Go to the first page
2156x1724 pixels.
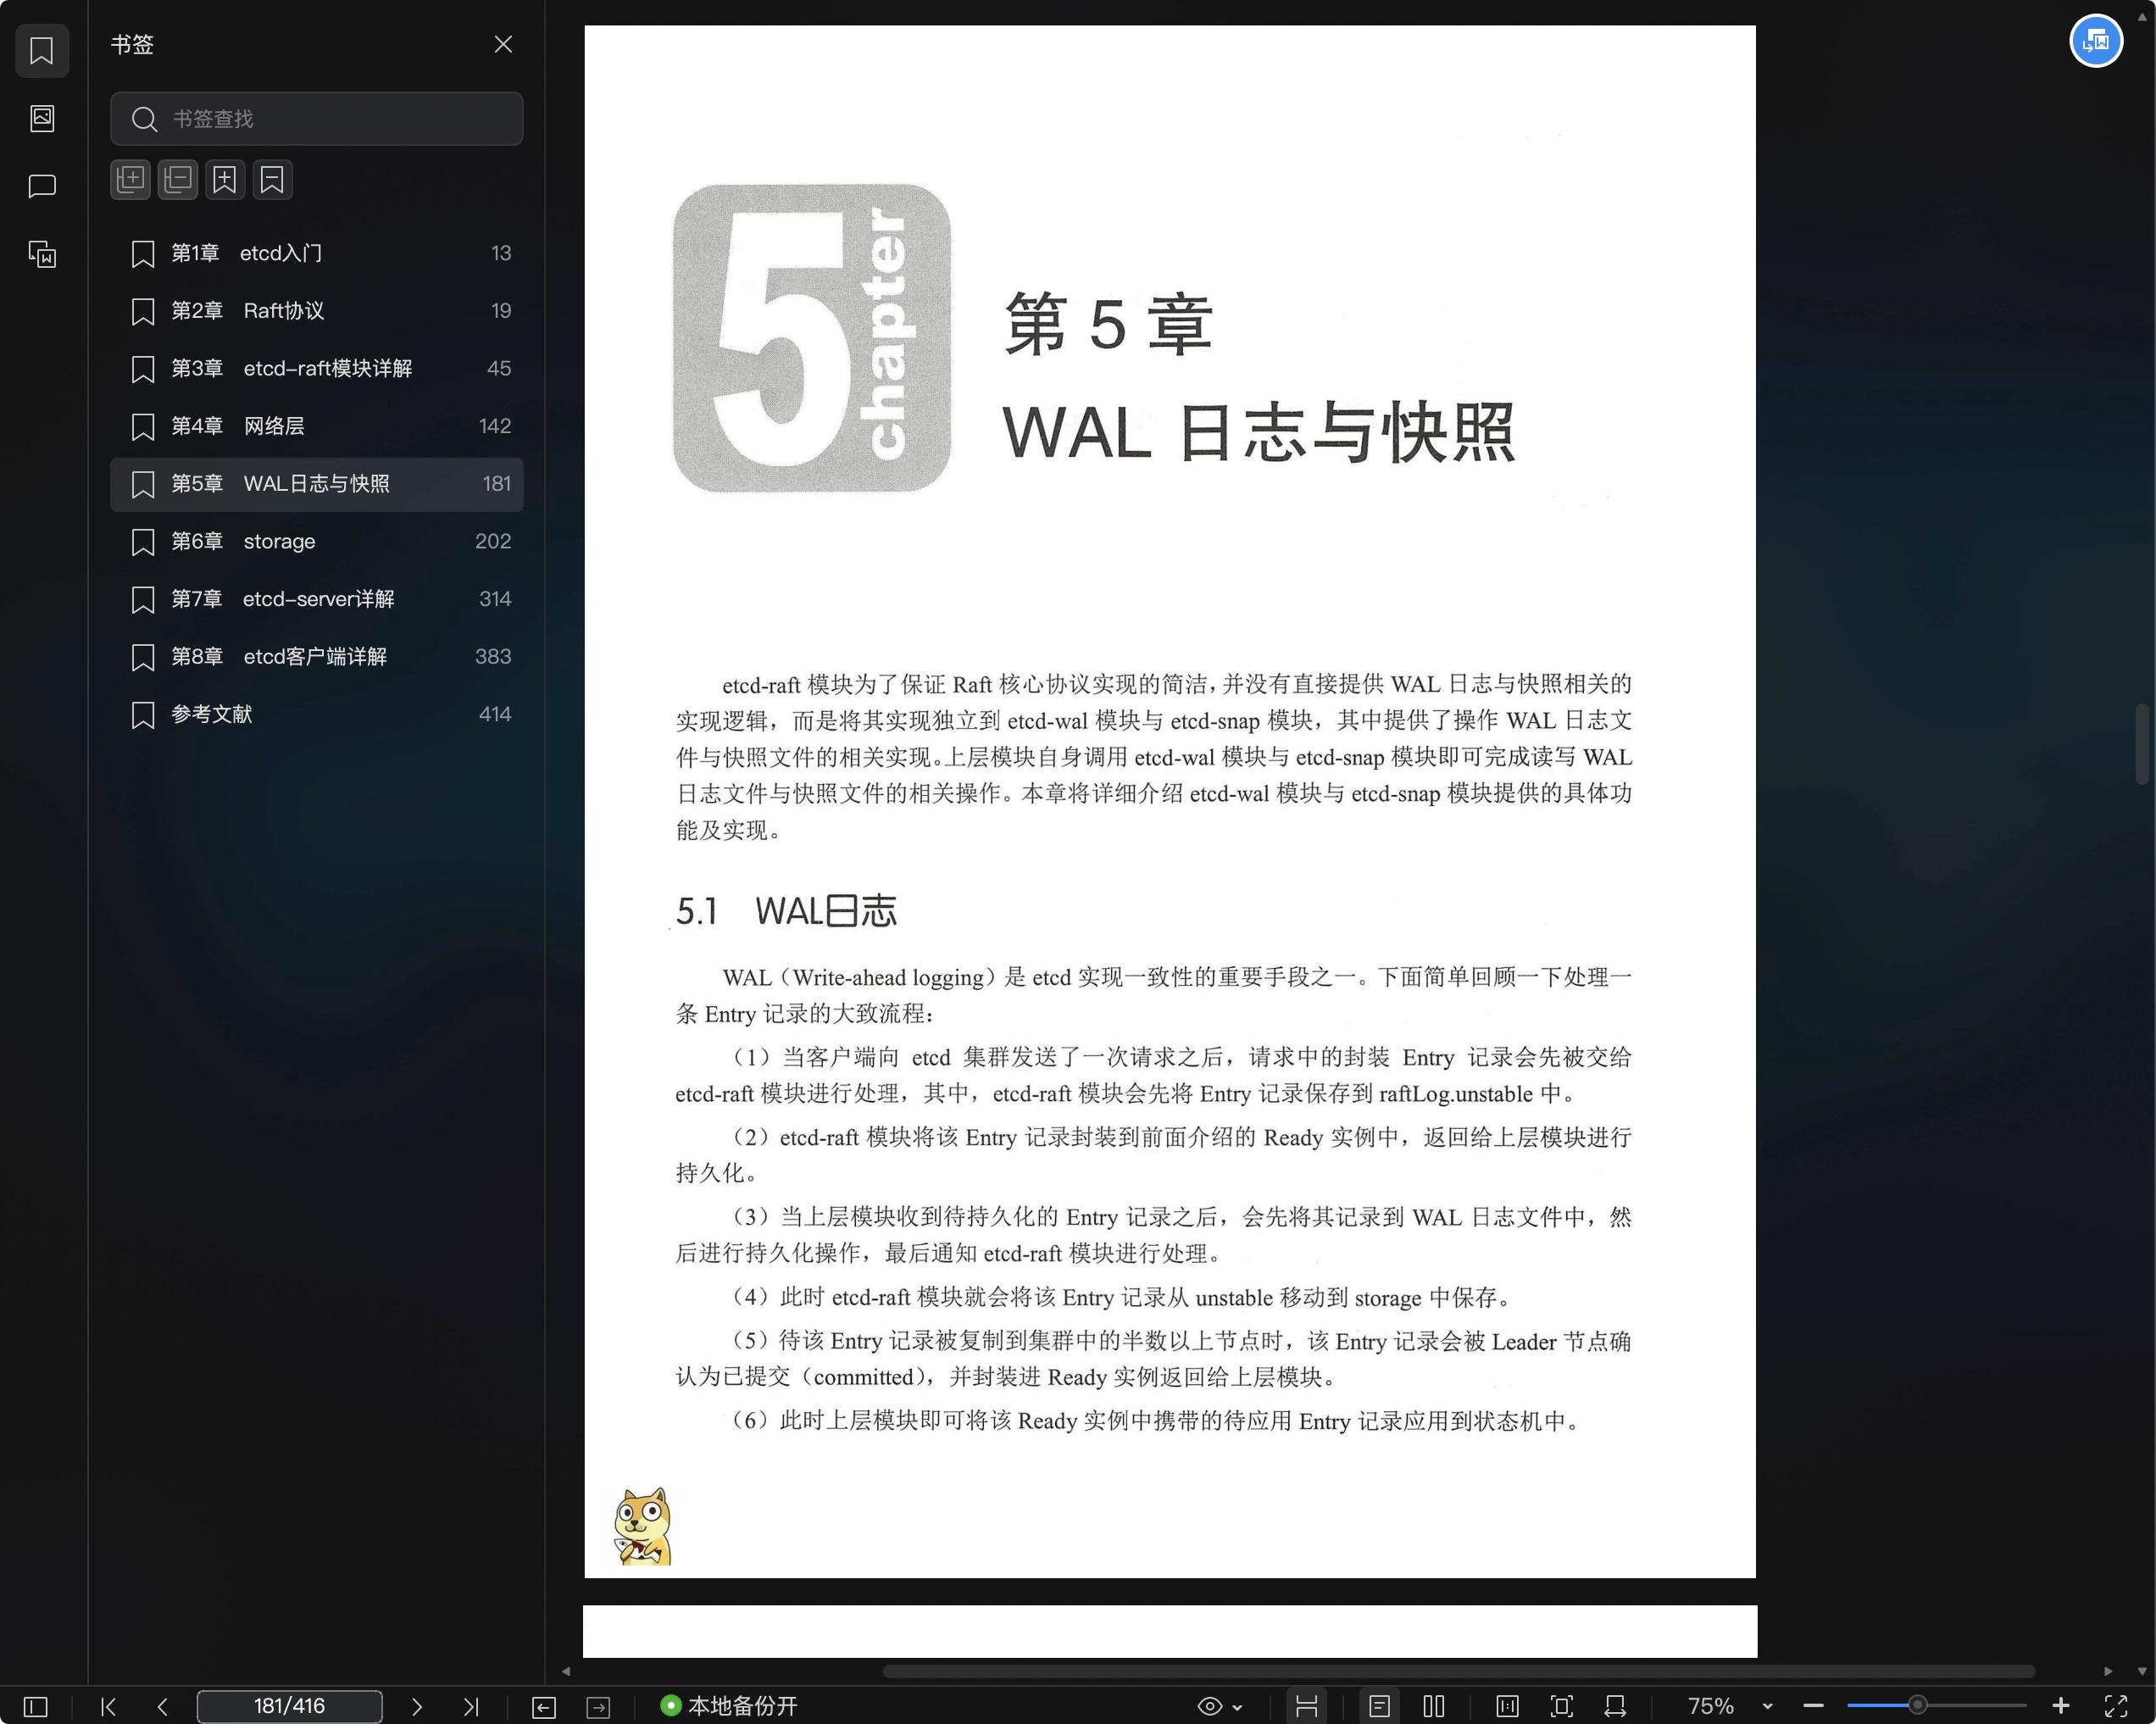(x=108, y=1706)
